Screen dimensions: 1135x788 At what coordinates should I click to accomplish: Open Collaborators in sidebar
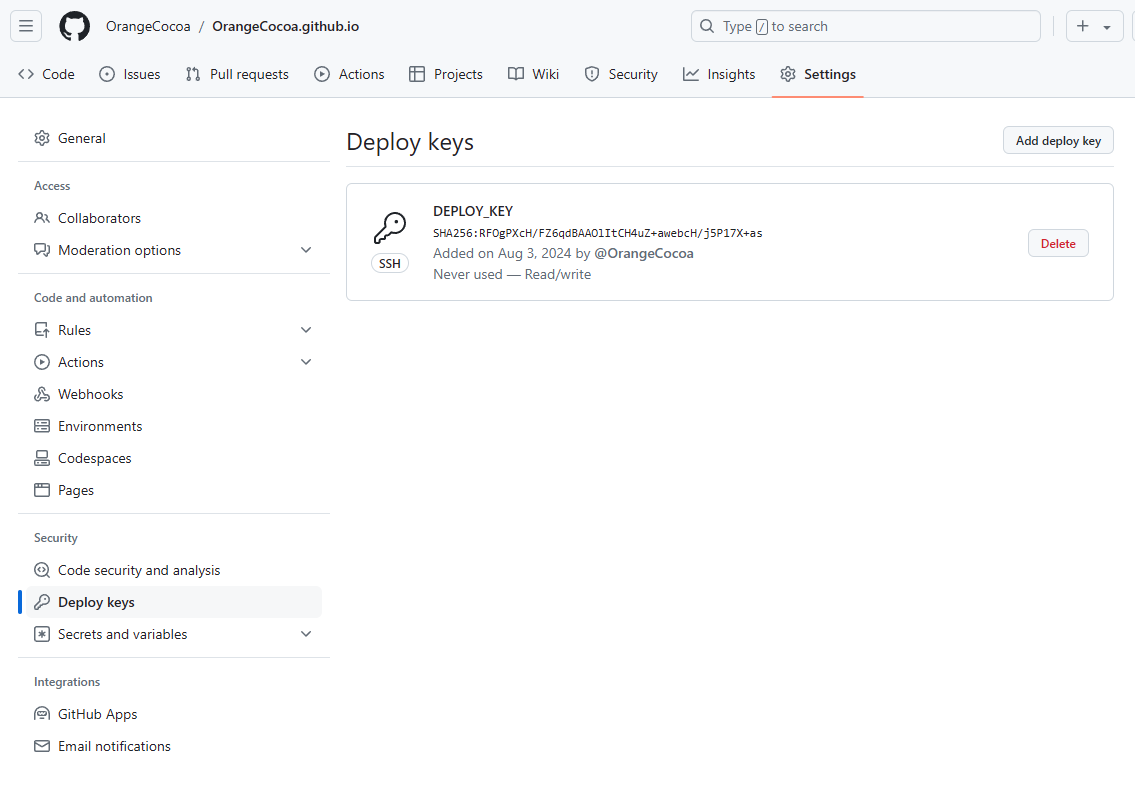(x=174, y=218)
